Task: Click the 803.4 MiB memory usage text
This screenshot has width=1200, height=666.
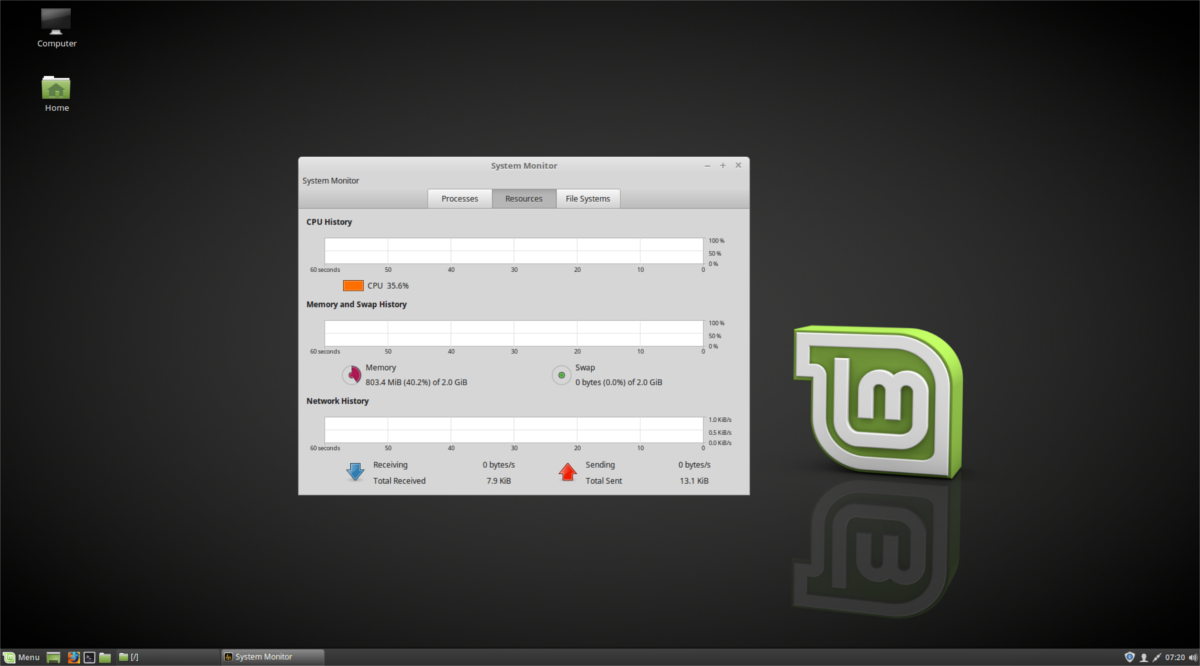Action: coord(415,382)
